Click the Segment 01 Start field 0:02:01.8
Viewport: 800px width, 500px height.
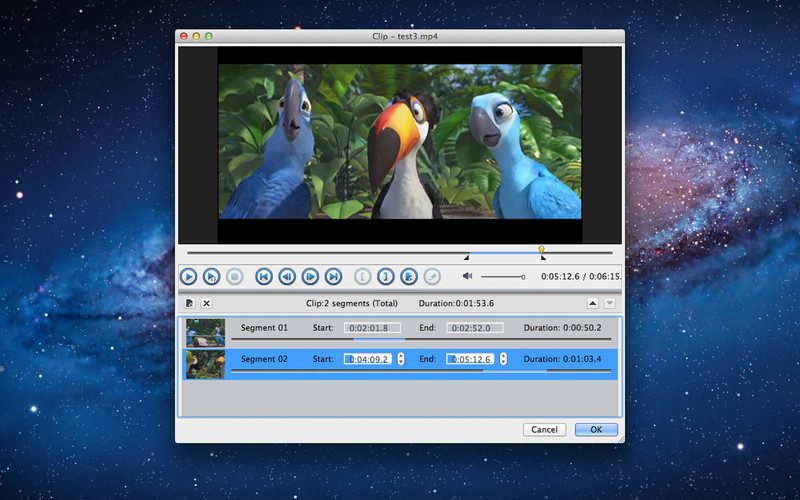click(372, 328)
